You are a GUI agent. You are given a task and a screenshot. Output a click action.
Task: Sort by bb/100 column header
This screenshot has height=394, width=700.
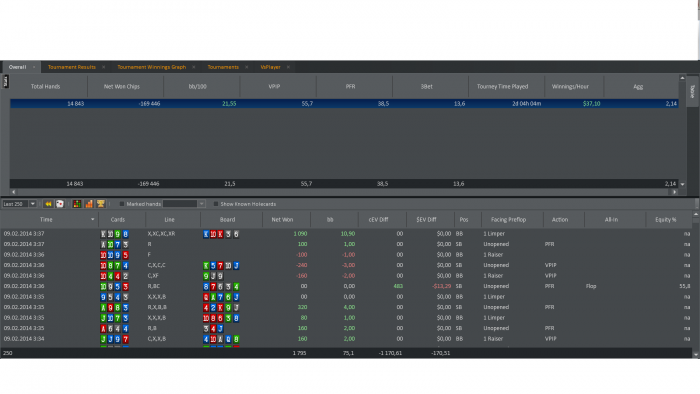[x=198, y=87]
